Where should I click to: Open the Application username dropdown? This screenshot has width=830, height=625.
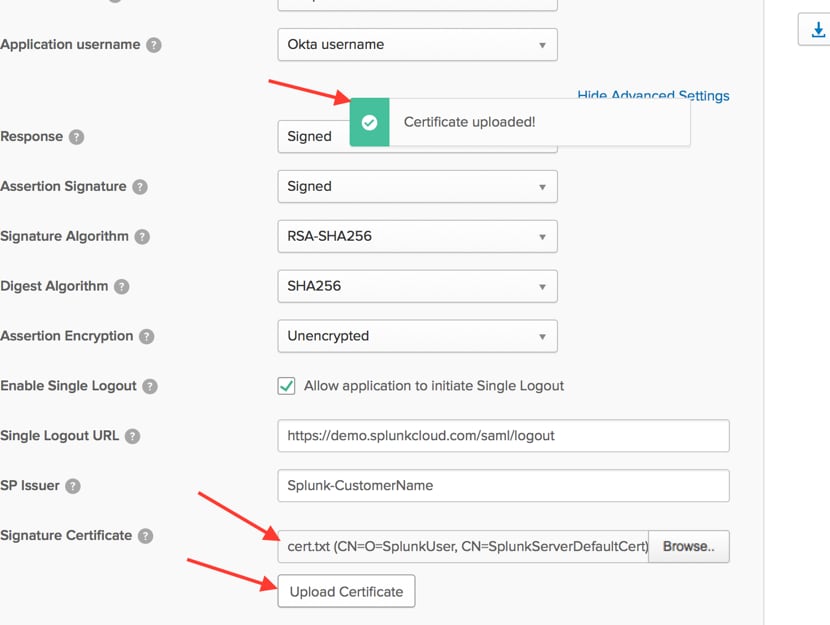click(x=416, y=45)
